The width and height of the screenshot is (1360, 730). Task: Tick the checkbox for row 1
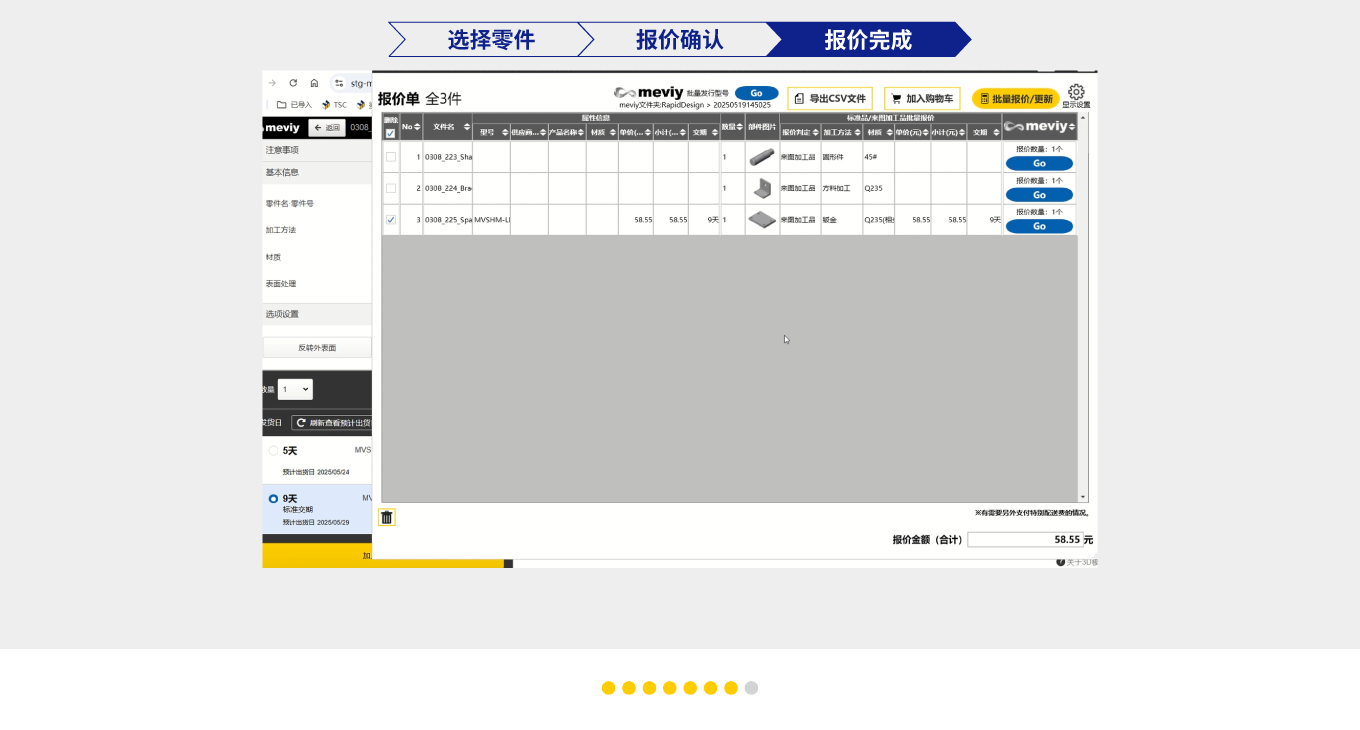click(x=391, y=157)
